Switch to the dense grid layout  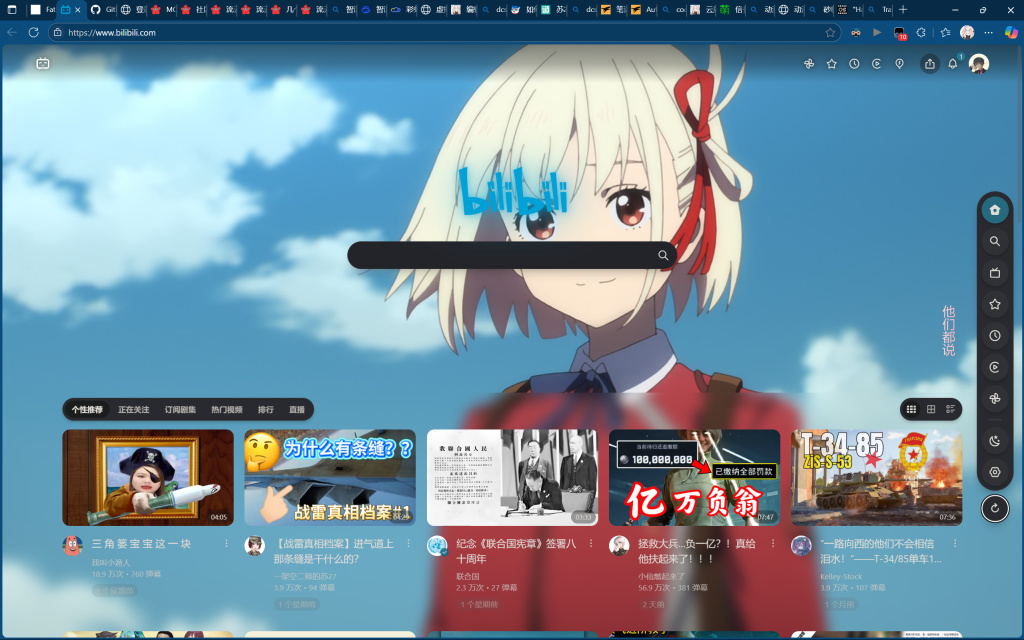point(912,409)
